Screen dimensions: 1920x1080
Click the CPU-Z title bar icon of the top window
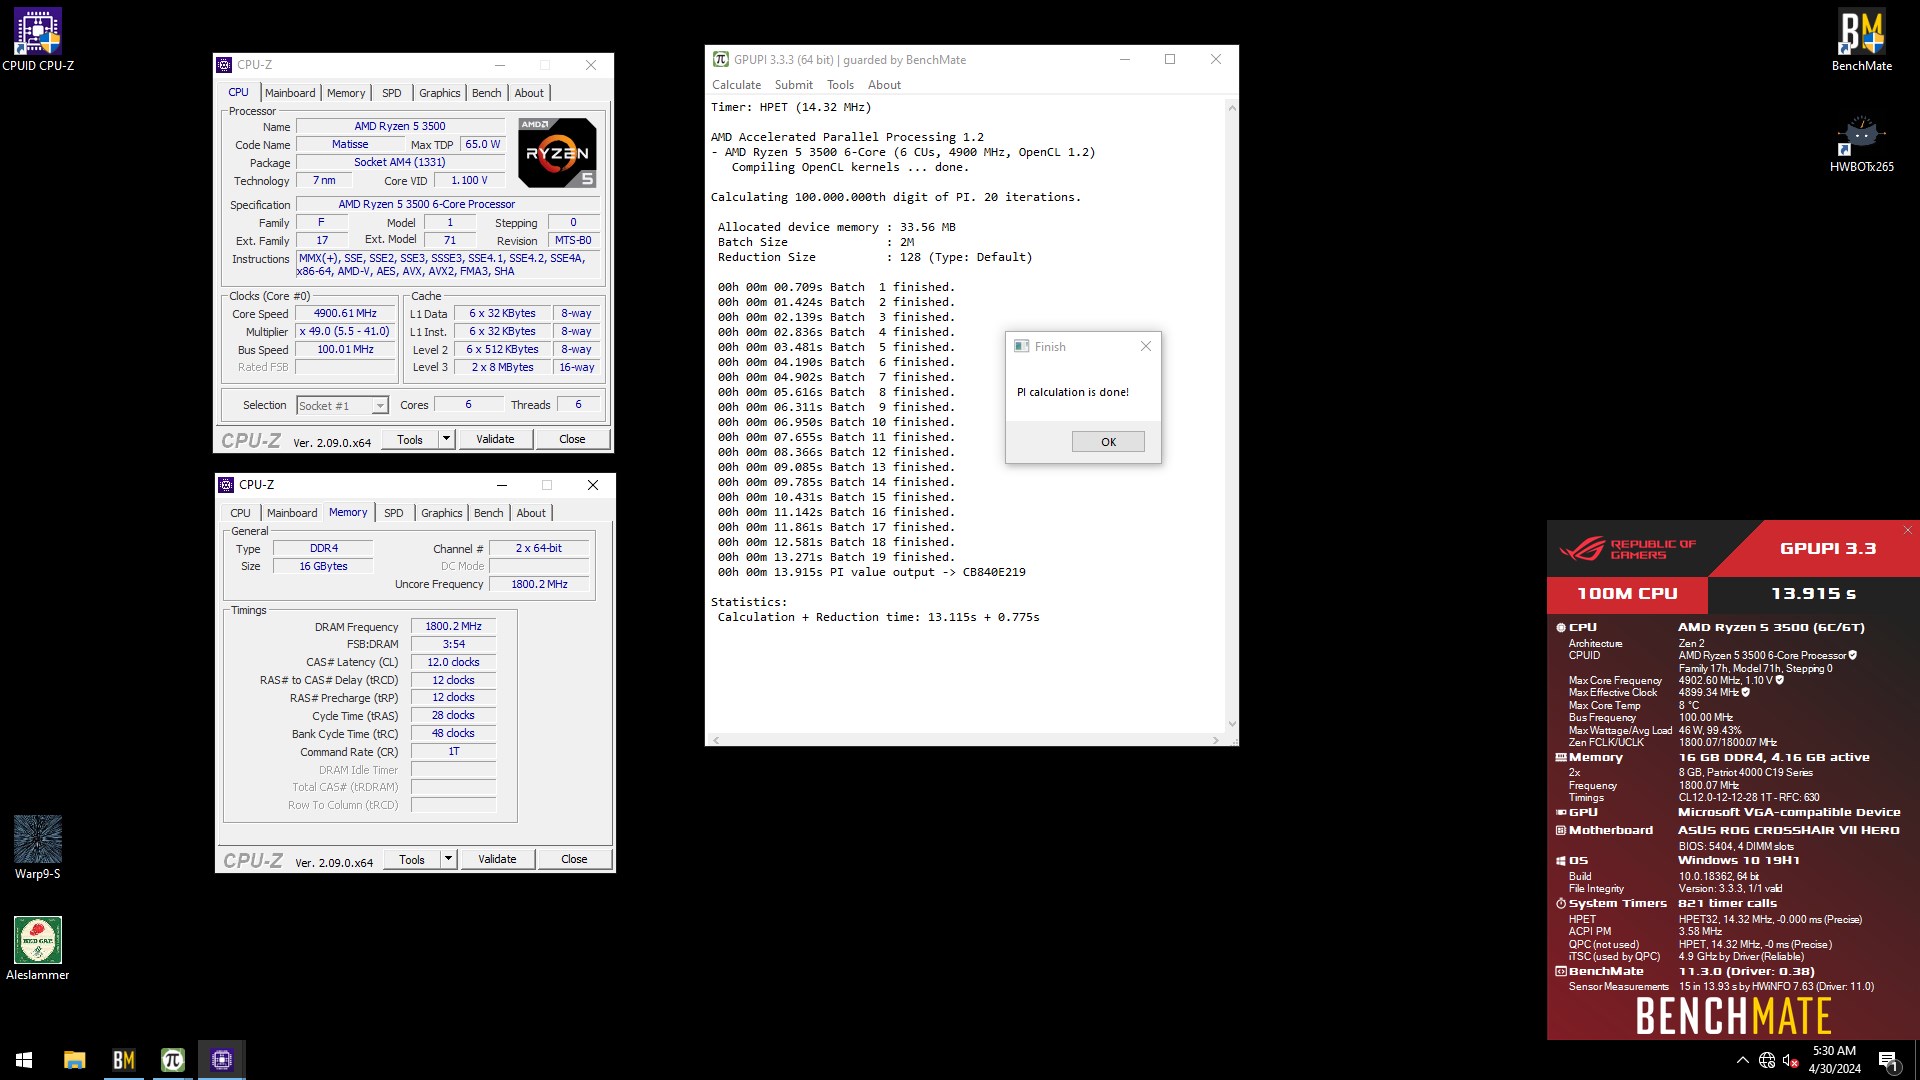pyautogui.click(x=225, y=65)
